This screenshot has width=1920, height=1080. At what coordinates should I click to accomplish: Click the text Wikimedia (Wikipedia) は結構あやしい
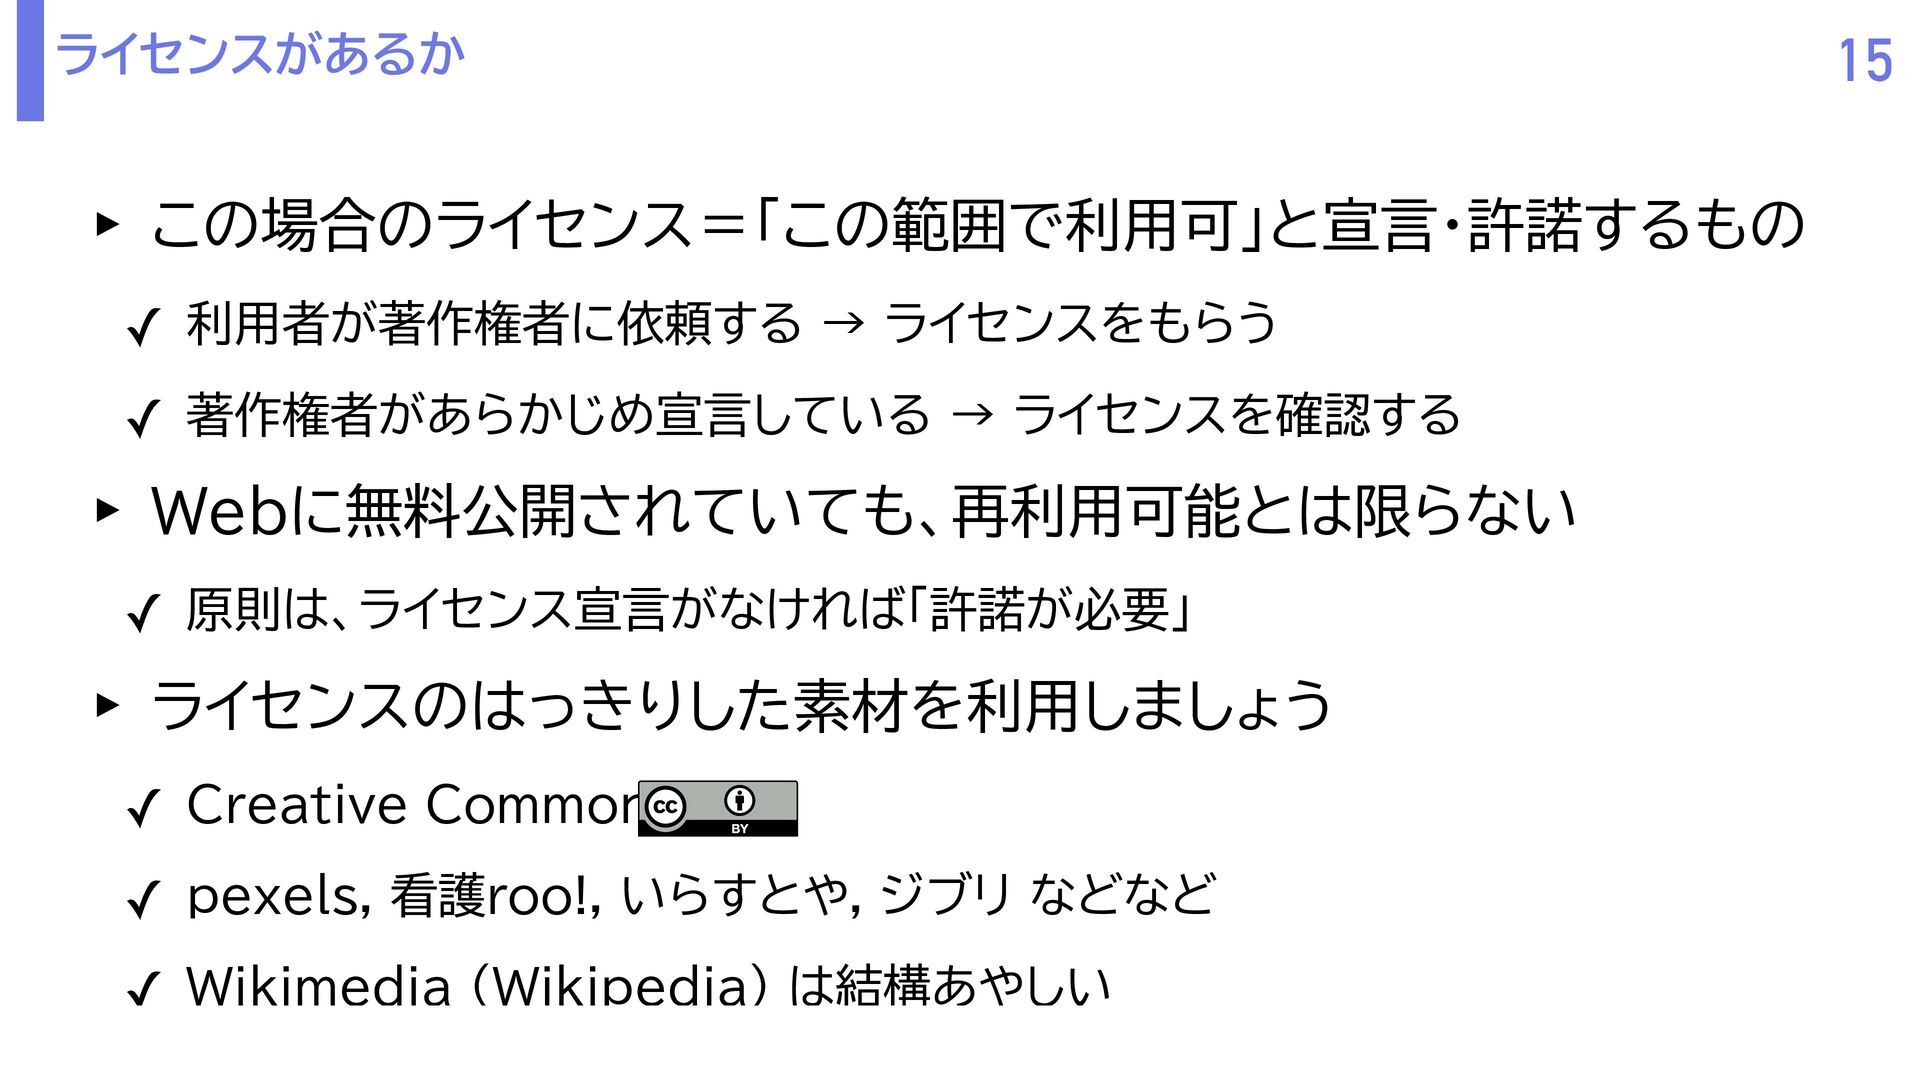648,985
